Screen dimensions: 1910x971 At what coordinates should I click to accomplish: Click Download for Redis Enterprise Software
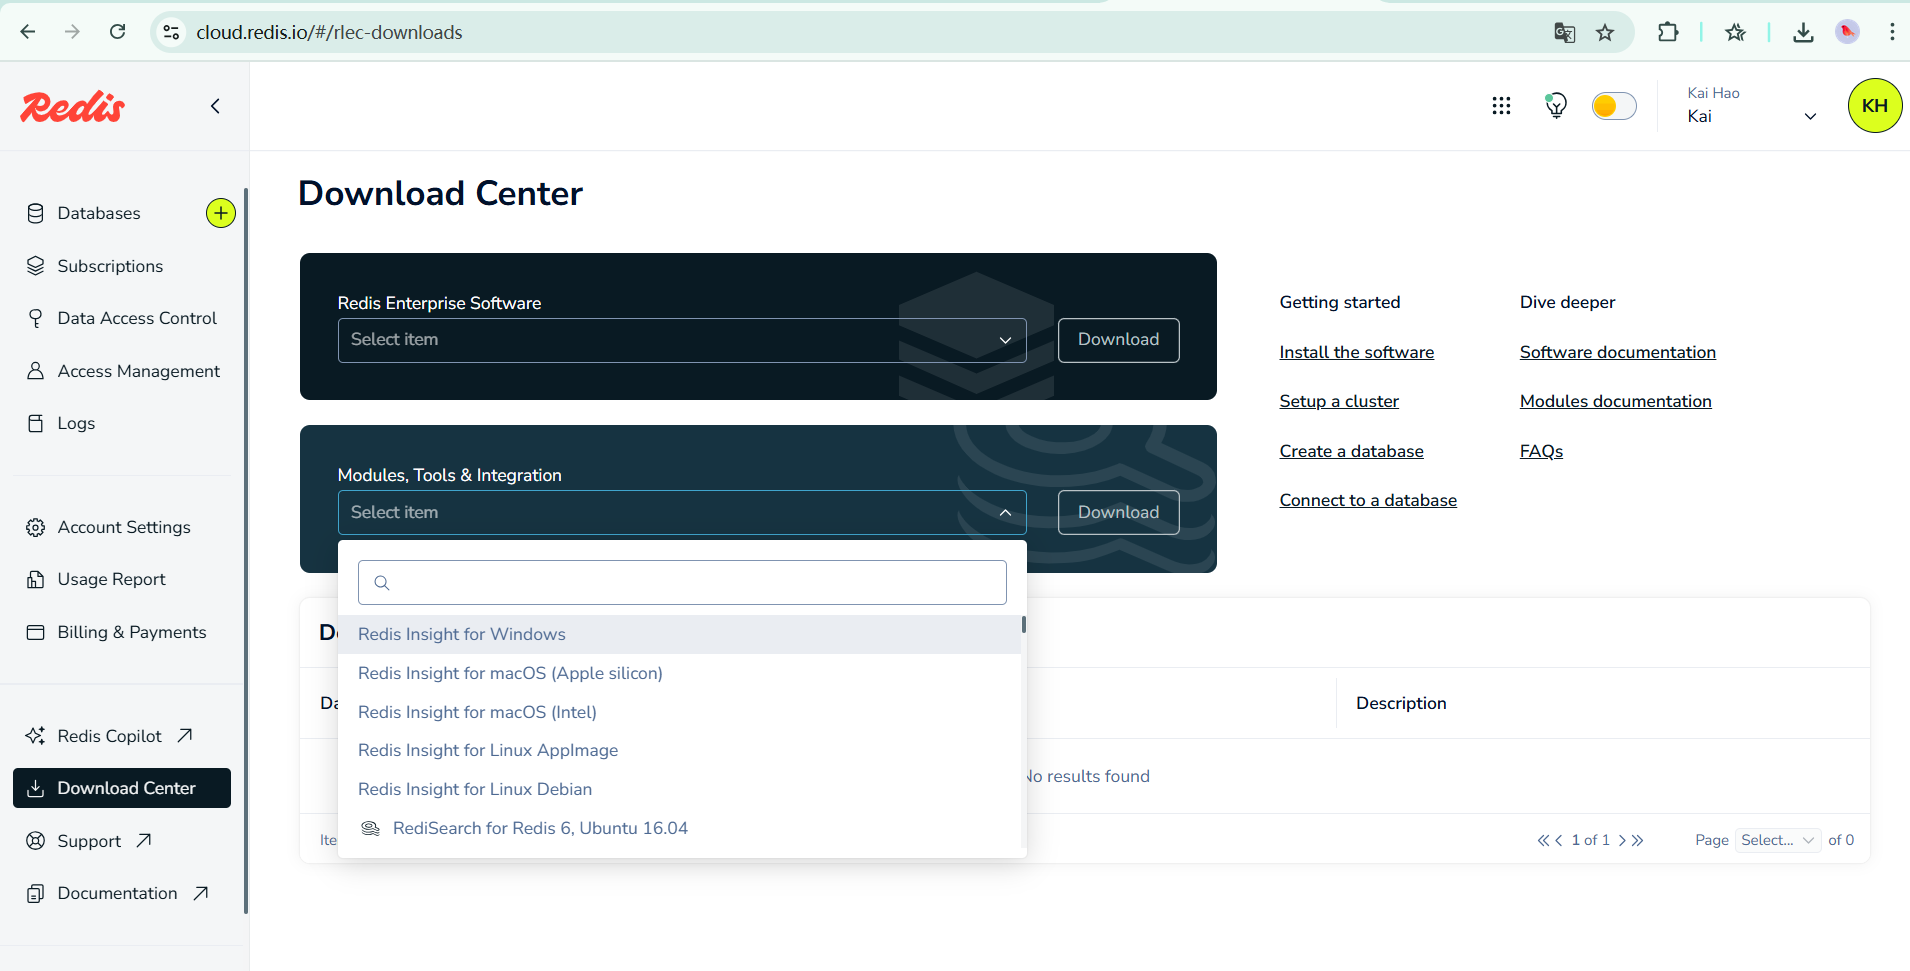tap(1119, 340)
